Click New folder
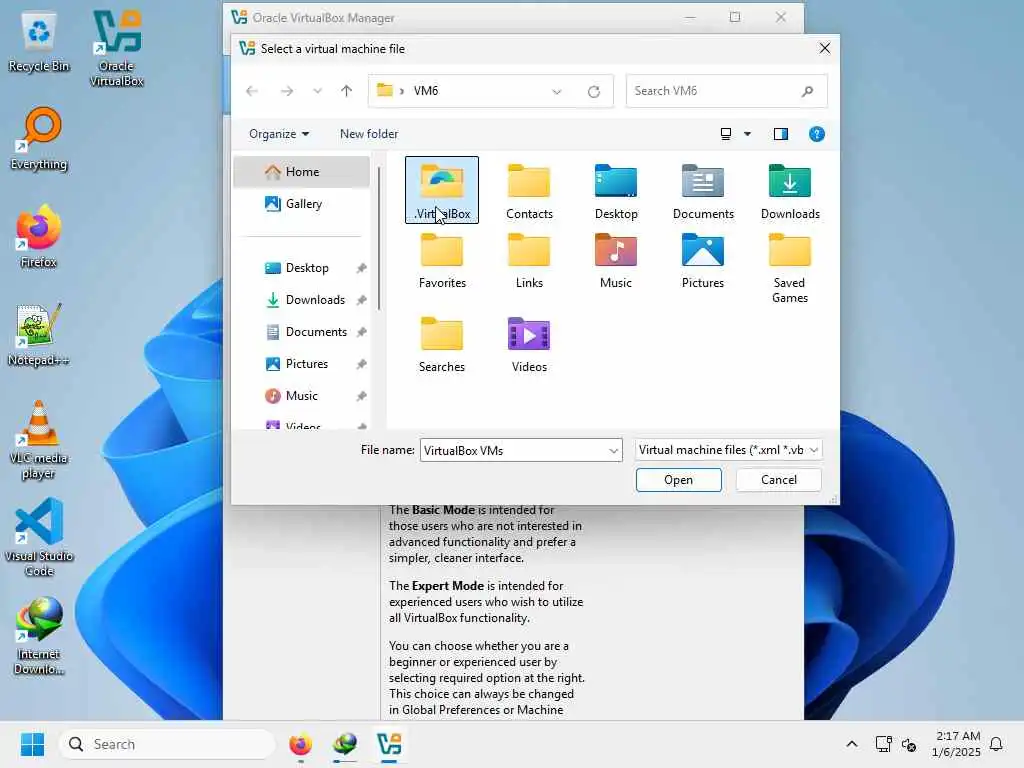Image resolution: width=1024 pixels, height=768 pixels. click(x=369, y=134)
